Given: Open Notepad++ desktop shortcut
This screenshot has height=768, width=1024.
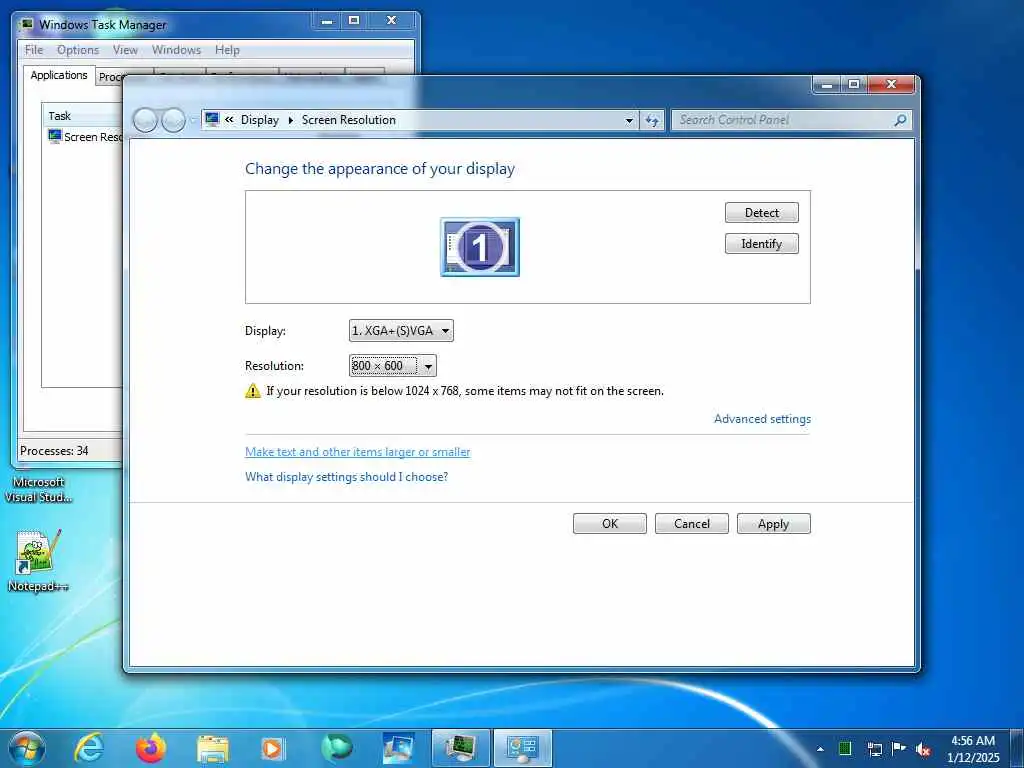Looking at the screenshot, I should (x=38, y=560).
